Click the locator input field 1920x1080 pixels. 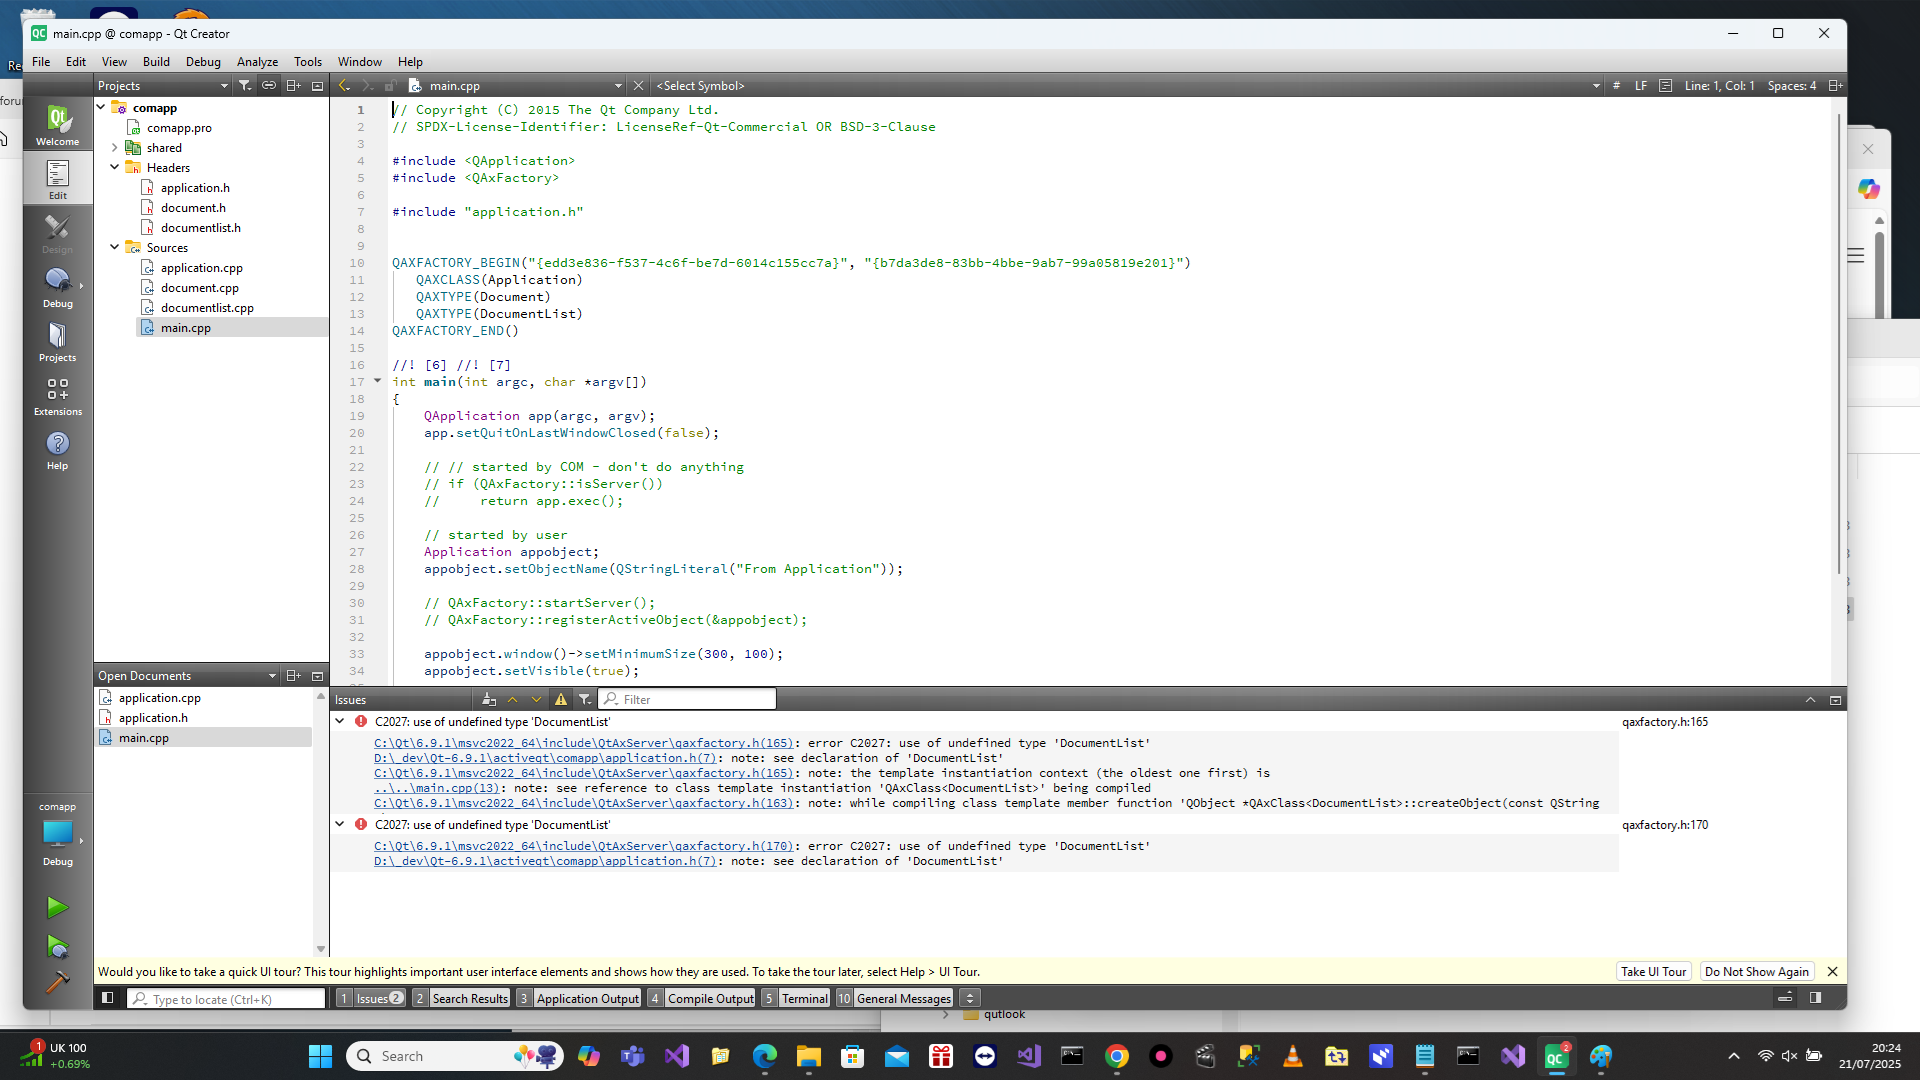226,998
